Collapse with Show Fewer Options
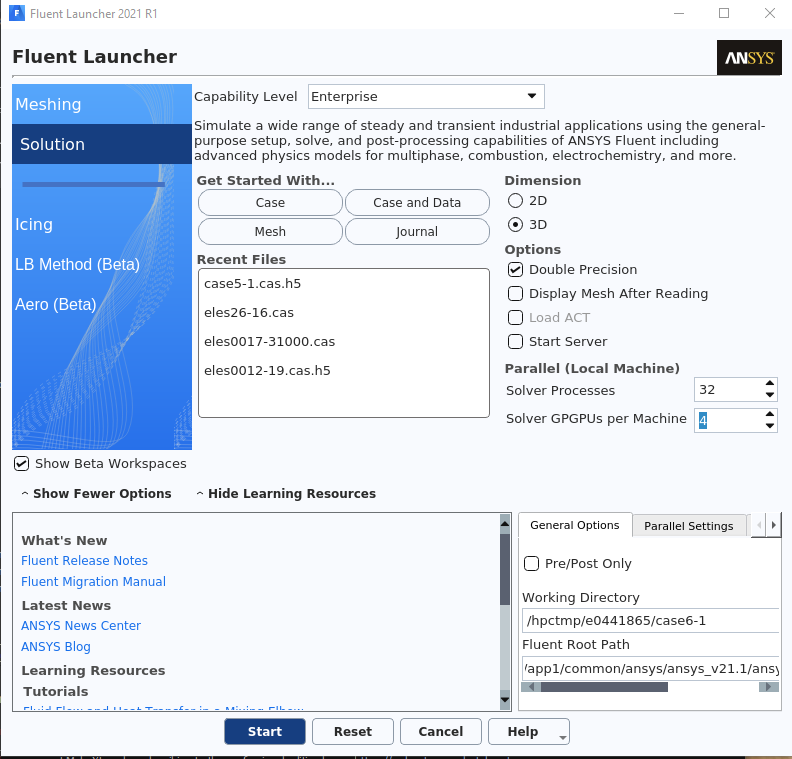 pyautogui.click(x=96, y=493)
